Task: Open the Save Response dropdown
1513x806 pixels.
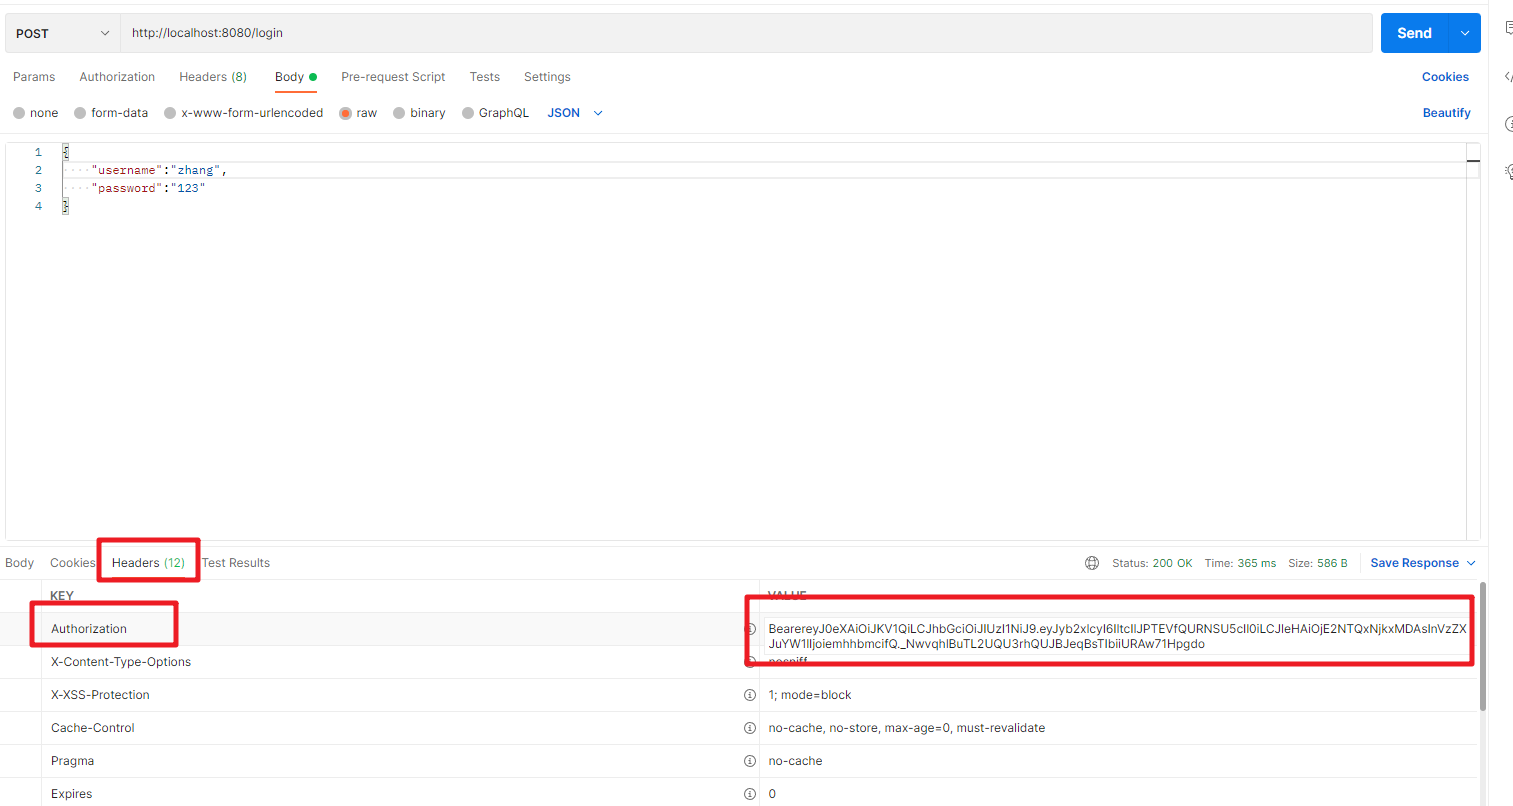Action: click(1423, 563)
